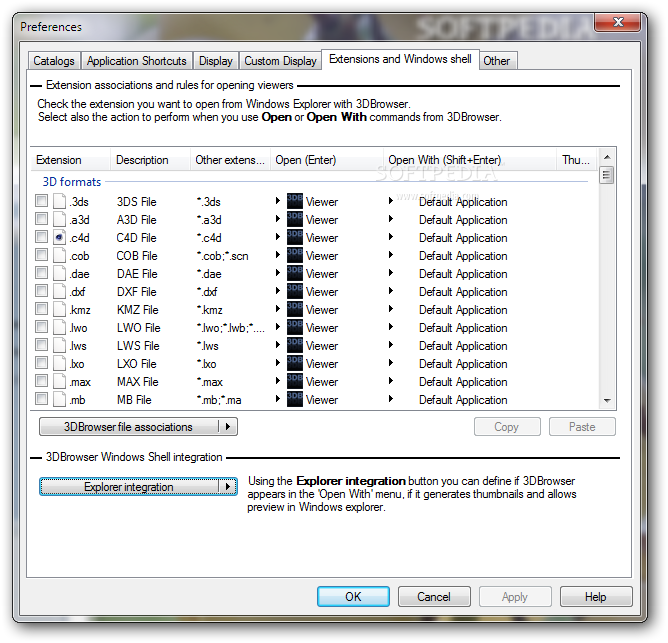Viewport: 668px width, 643px height.
Task: Expand the Open (Enter) arrow for .mb
Action: click(278, 398)
